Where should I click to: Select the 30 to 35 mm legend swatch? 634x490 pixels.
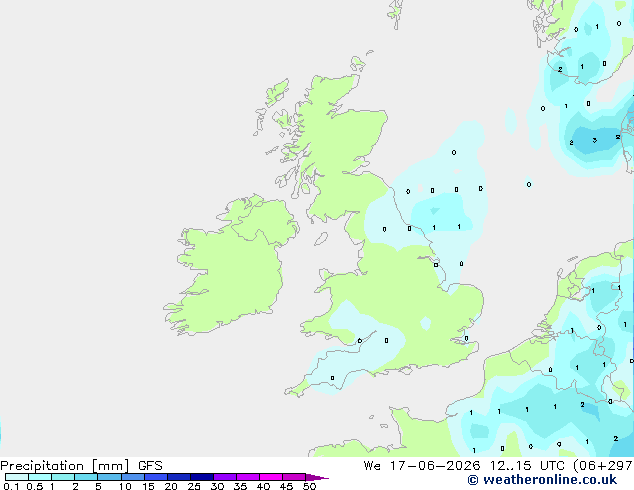[x=224, y=477]
